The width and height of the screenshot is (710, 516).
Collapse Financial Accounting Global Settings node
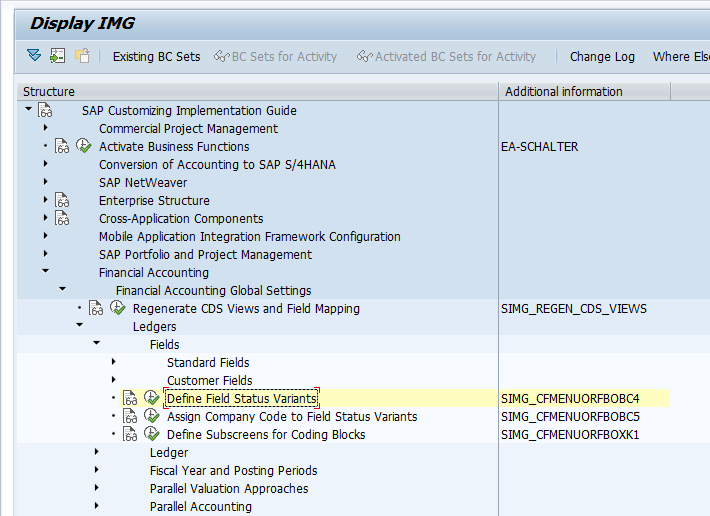[x=62, y=289]
